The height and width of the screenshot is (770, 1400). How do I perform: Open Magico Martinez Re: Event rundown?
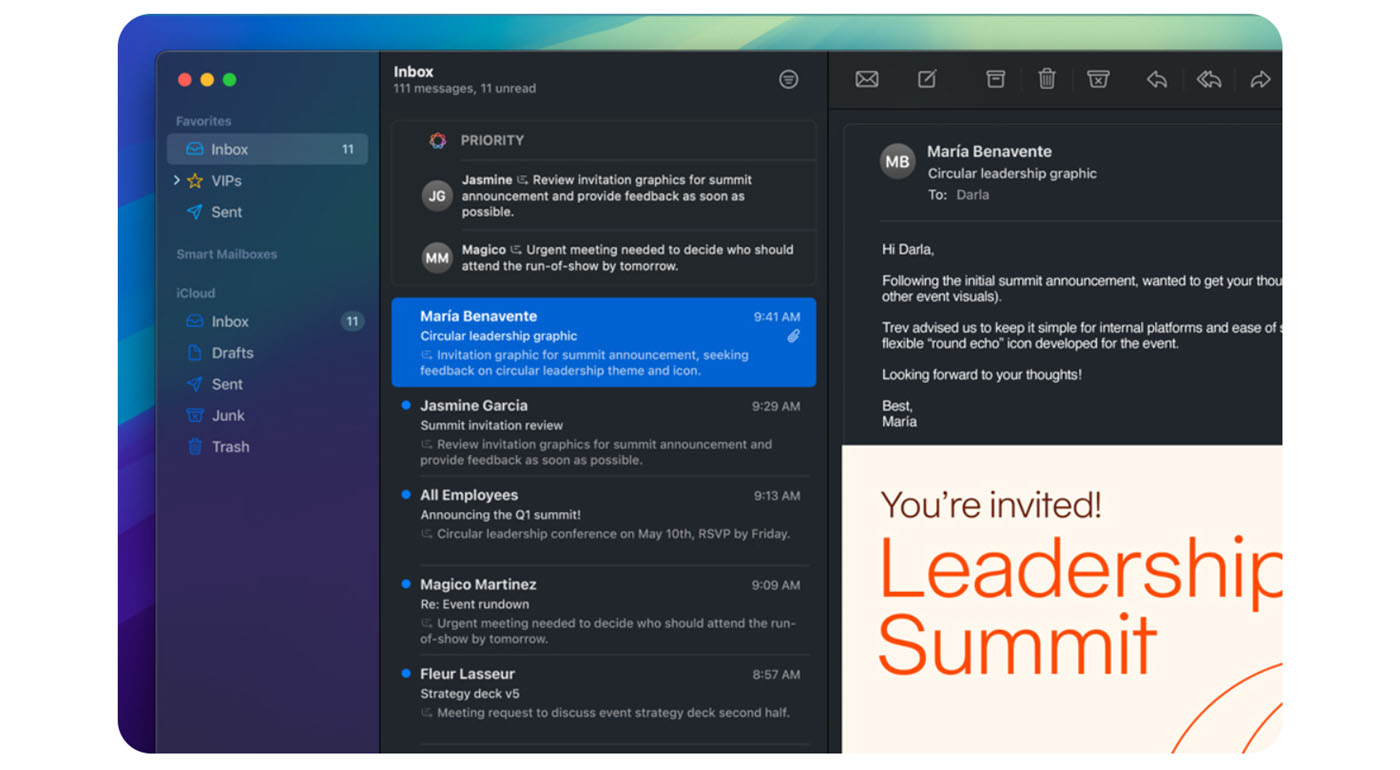[x=604, y=611]
